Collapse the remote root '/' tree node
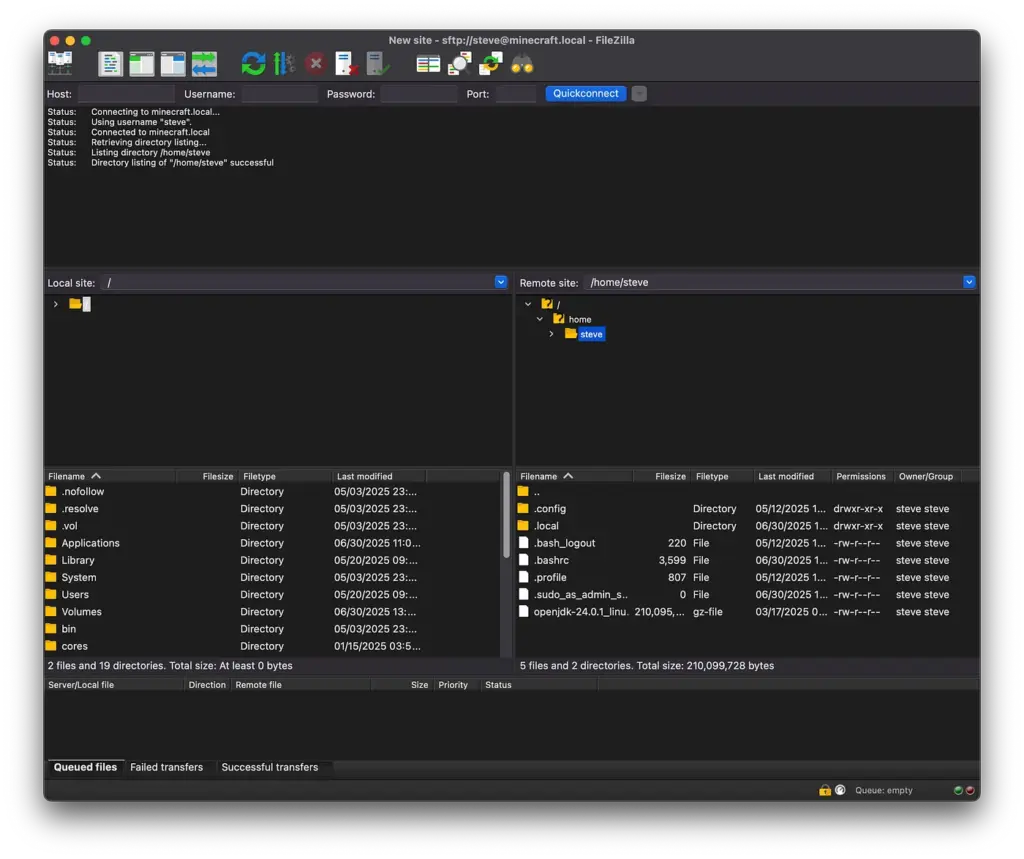Viewport: 1024px width, 859px height. pyautogui.click(x=528, y=304)
